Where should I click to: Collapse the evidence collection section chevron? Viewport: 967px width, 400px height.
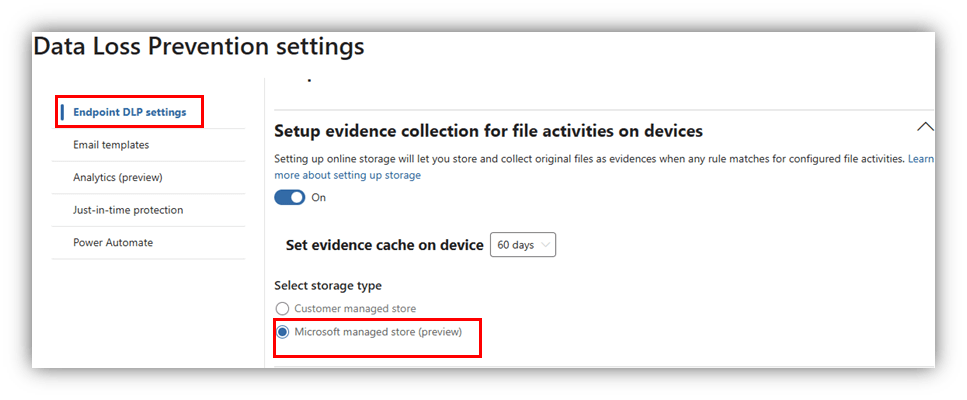coord(925,127)
